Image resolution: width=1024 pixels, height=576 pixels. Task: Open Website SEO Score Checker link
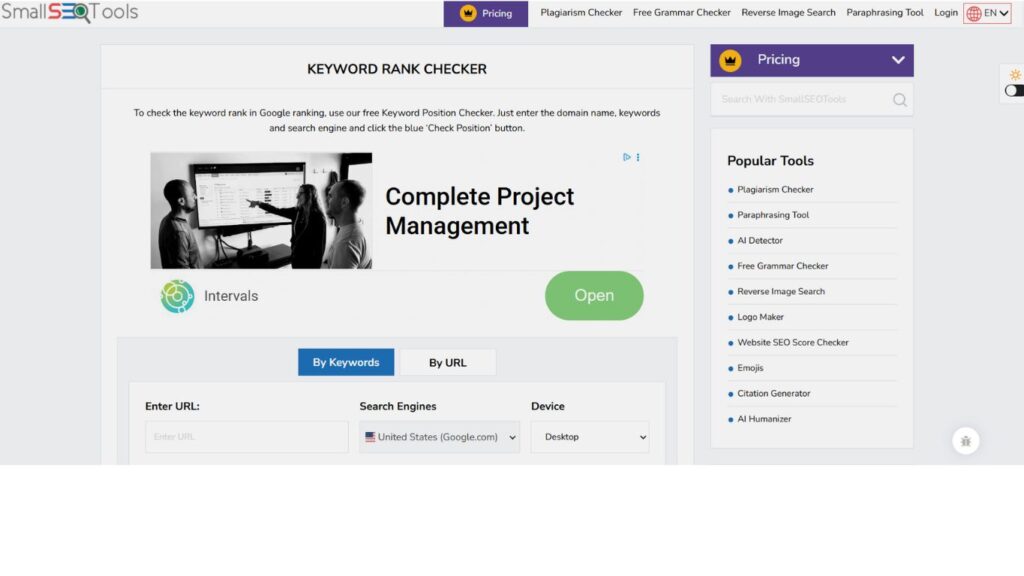[x=793, y=342]
